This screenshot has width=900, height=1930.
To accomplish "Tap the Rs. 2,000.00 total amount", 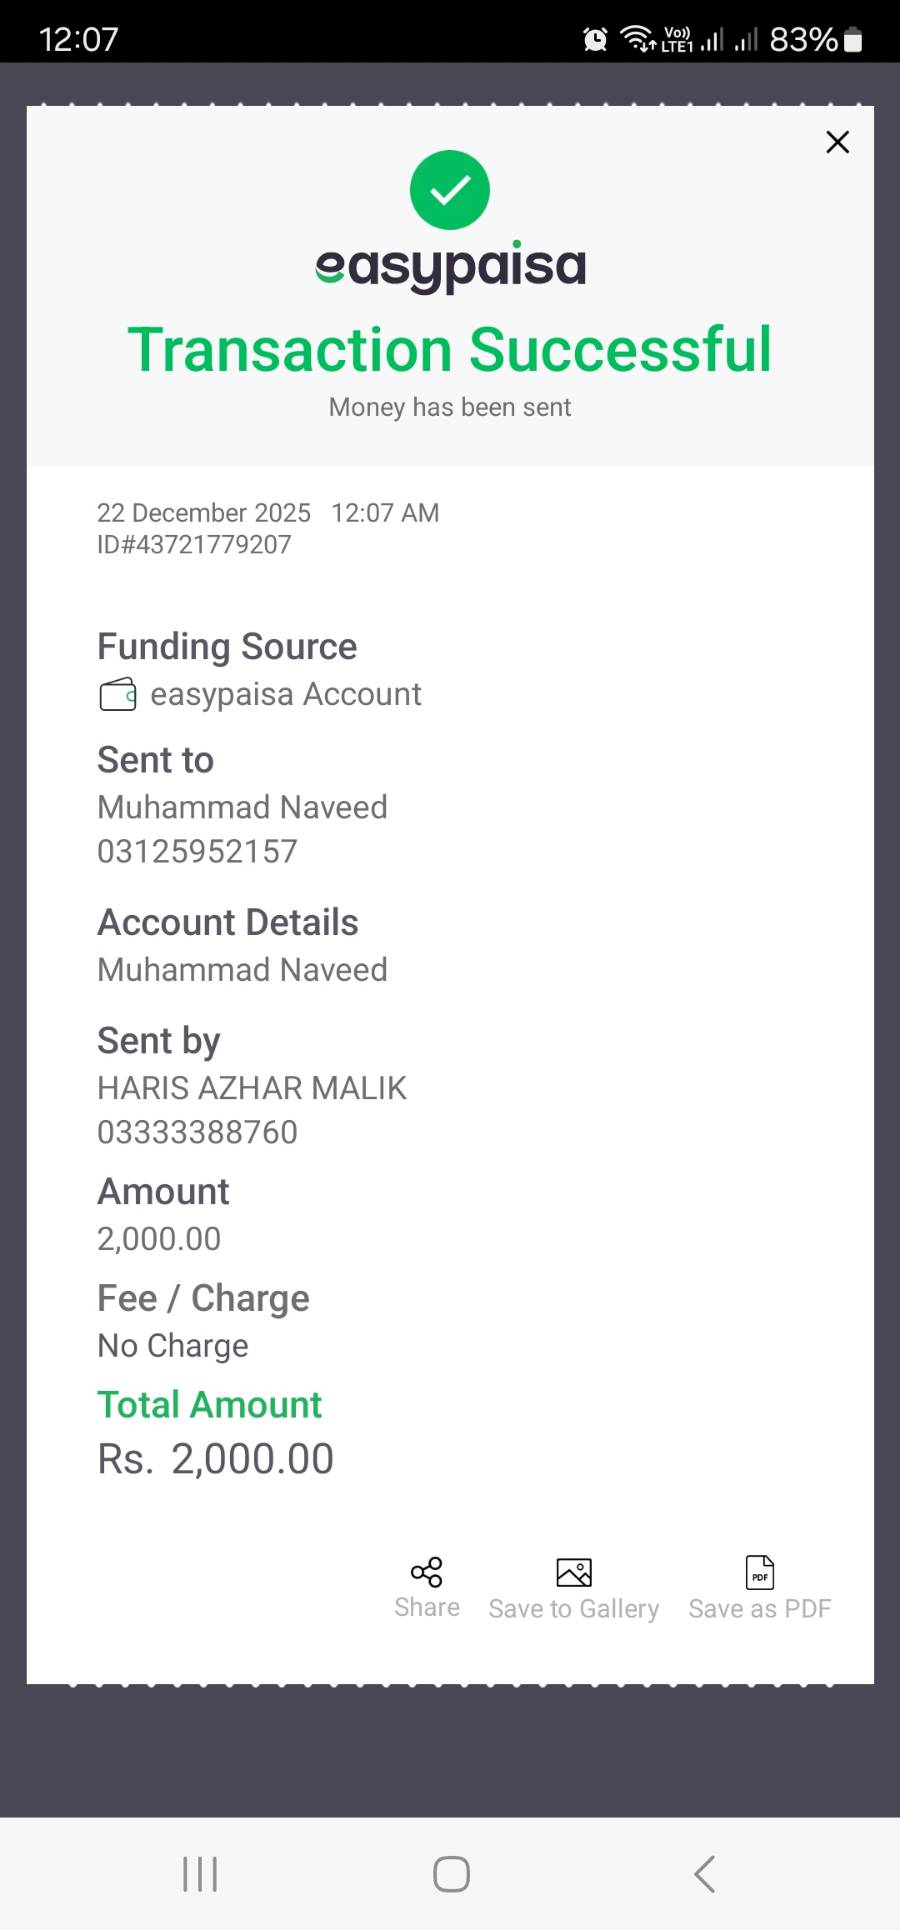I will (x=215, y=1459).
